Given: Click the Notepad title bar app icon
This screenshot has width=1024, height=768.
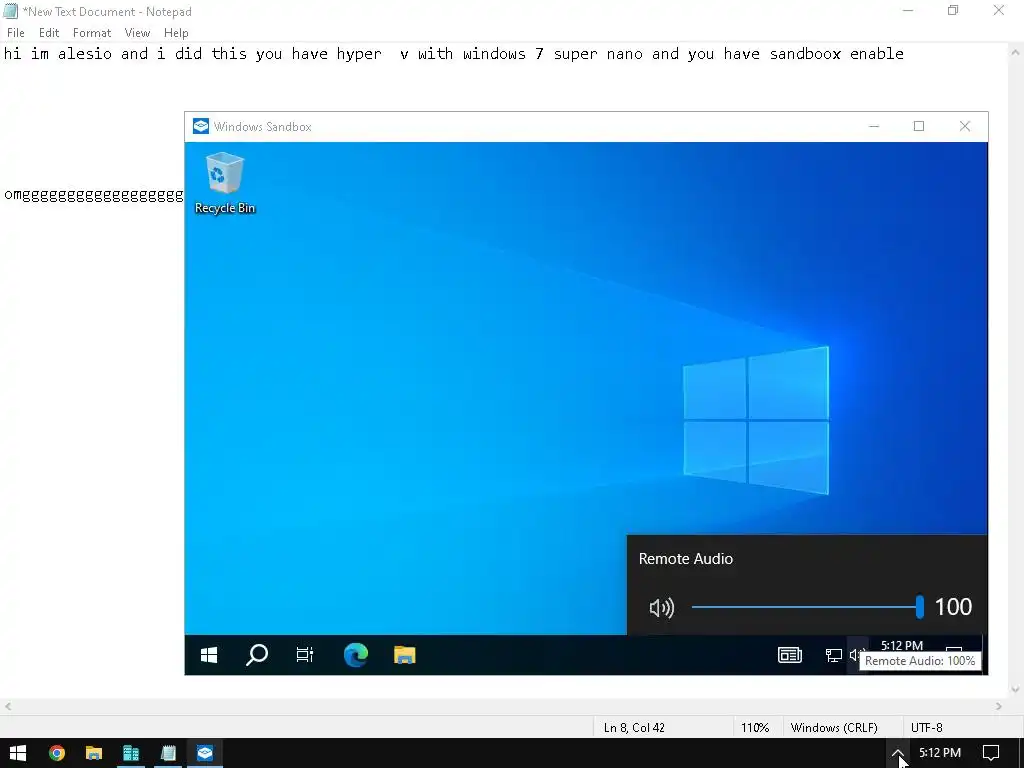Looking at the screenshot, I should click(x=10, y=11).
